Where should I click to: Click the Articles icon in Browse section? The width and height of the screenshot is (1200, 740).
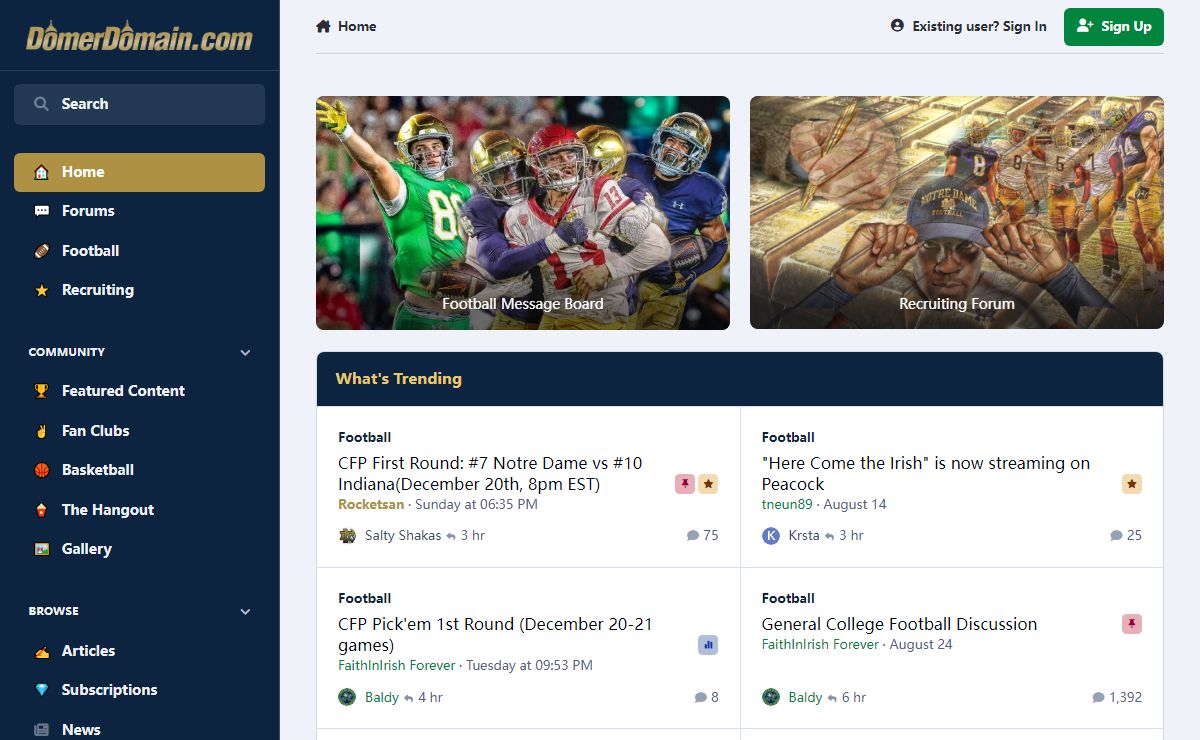(41, 651)
